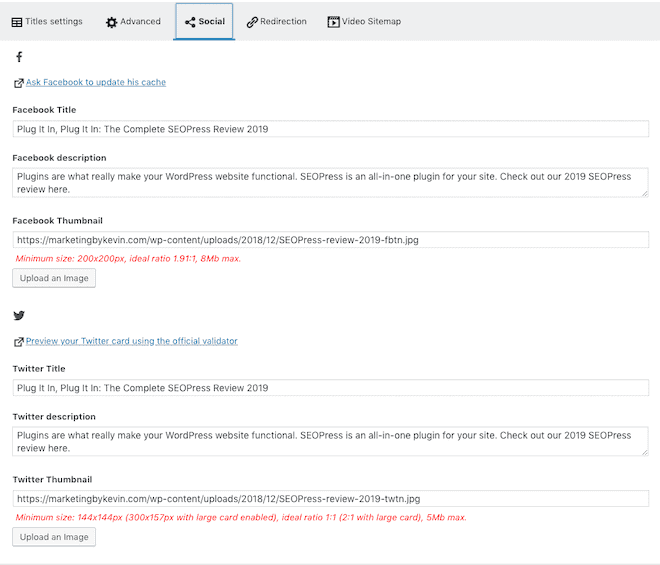Open the Redirection tab
Image resolution: width=660 pixels, height=565 pixels.
coord(277,21)
